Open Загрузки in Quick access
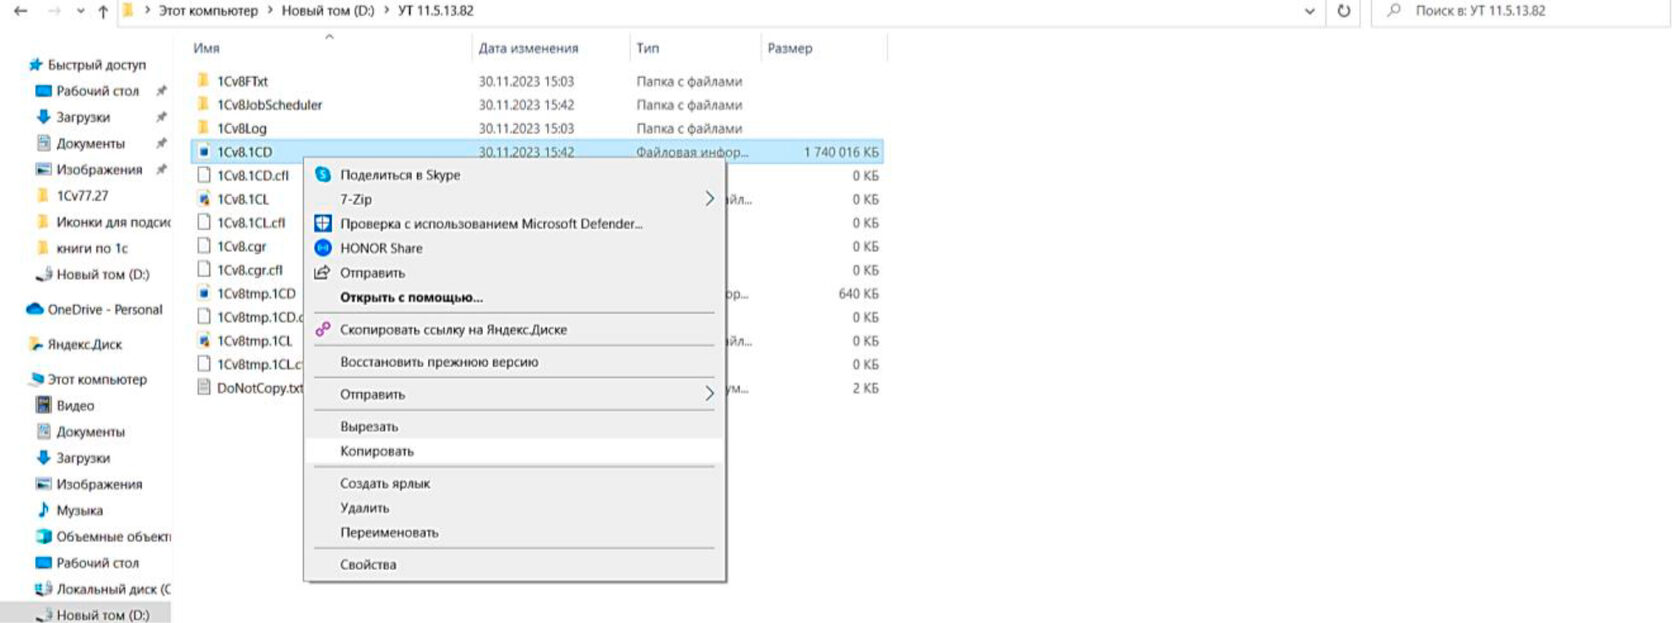This screenshot has width=1680, height=623. point(83,117)
